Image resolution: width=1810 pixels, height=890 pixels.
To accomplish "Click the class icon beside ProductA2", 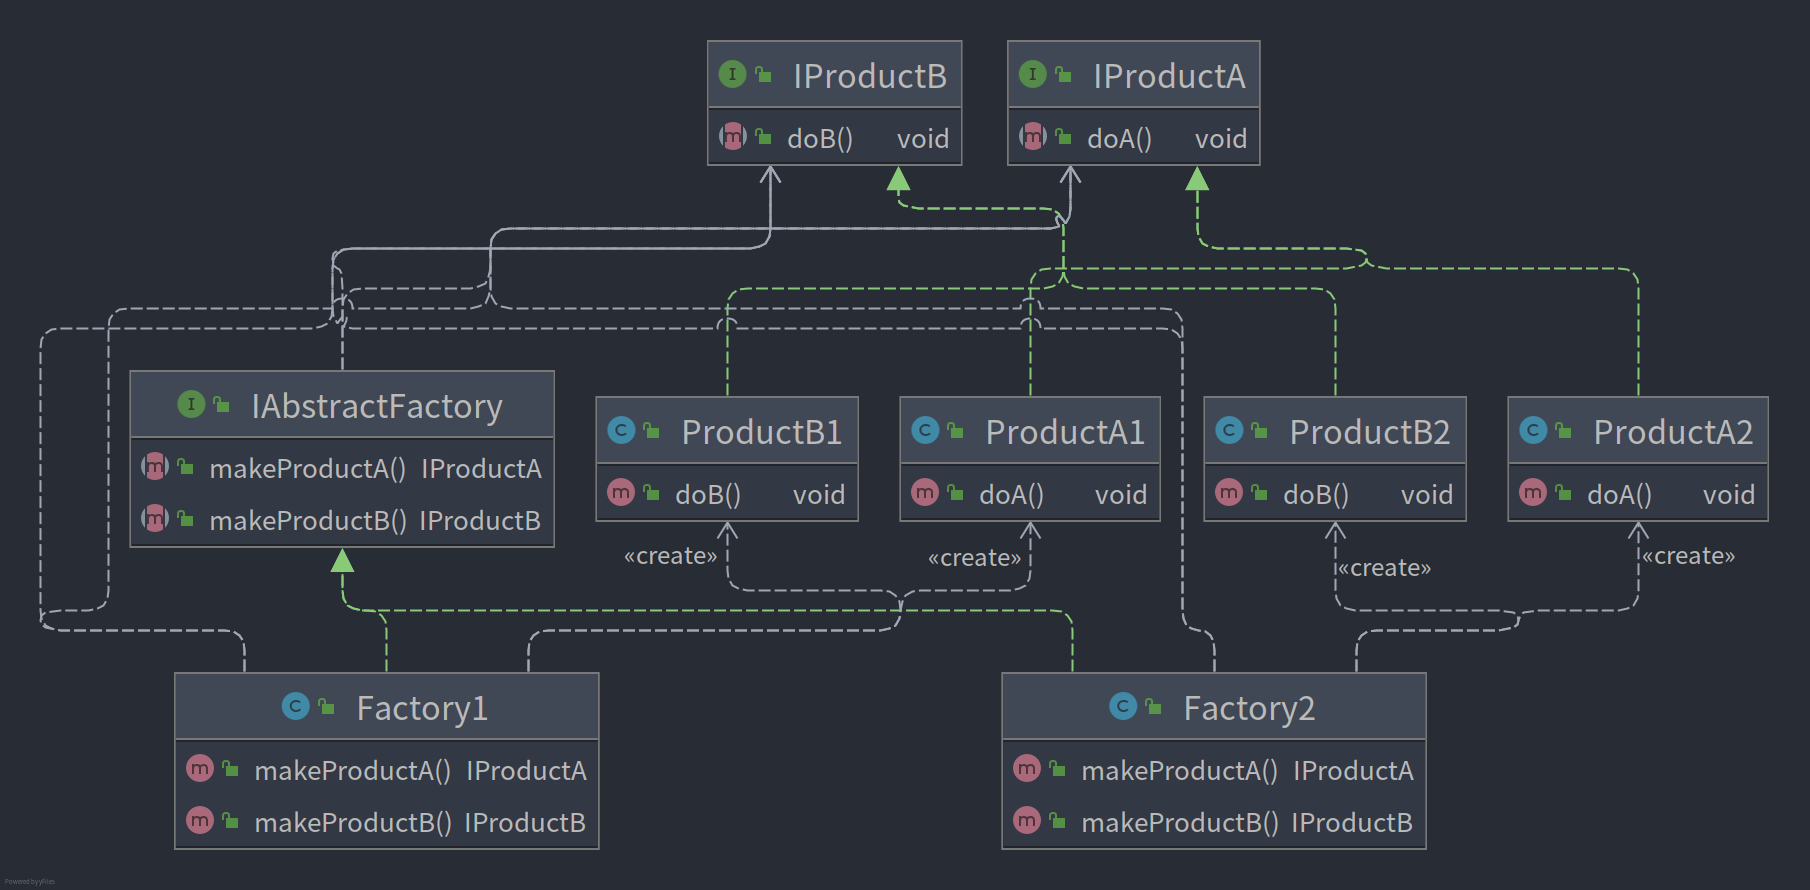I will click(x=1533, y=430).
